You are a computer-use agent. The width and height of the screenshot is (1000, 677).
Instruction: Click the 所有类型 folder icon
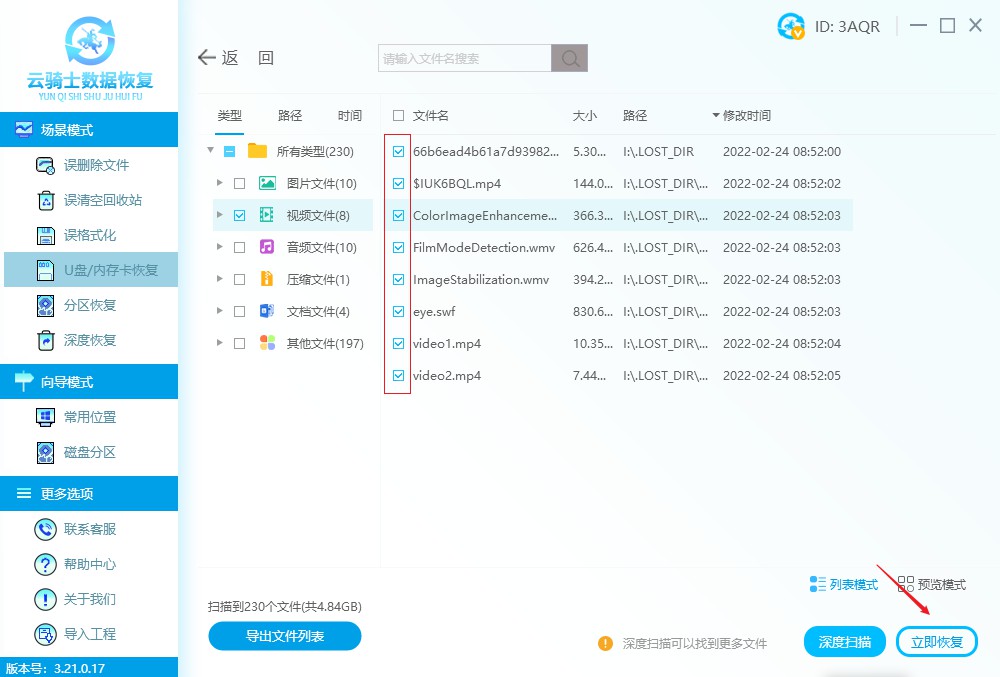pyautogui.click(x=258, y=151)
